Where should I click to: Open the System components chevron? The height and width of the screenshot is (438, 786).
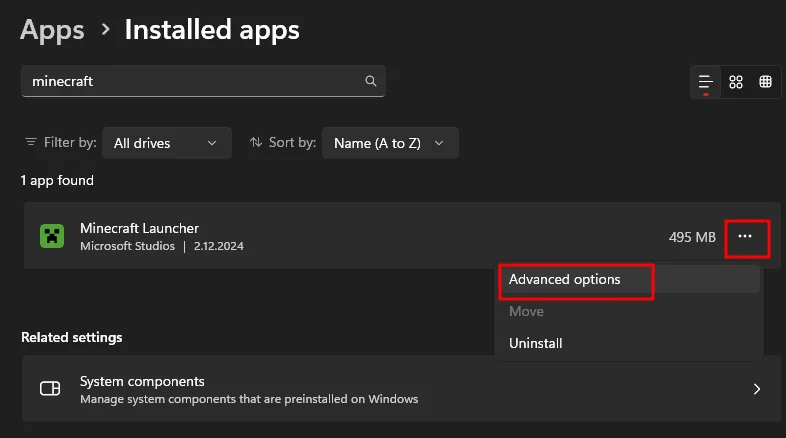pos(756,389)
